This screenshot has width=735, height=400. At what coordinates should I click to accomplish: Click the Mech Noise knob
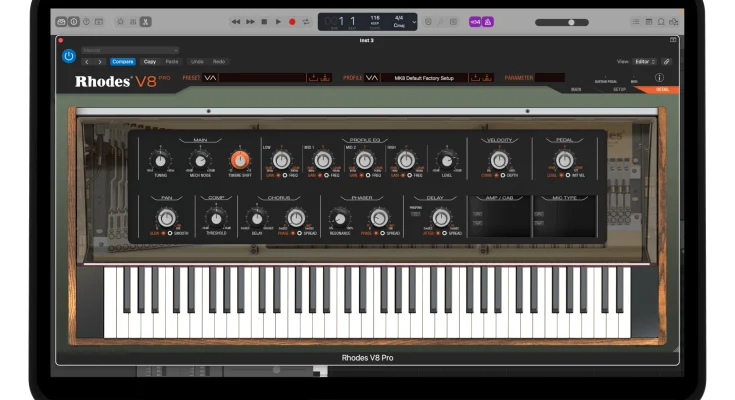(x=200, y=160)
